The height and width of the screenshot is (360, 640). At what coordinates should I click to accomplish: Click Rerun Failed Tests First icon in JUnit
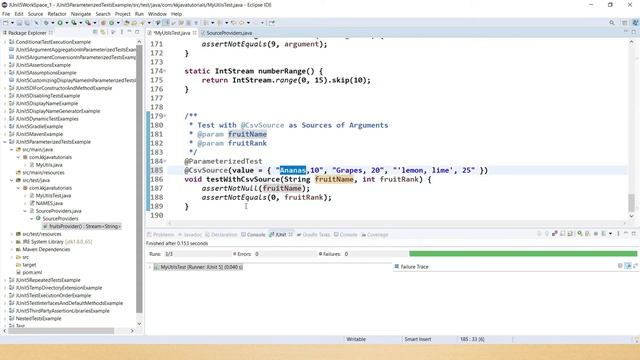587,233
